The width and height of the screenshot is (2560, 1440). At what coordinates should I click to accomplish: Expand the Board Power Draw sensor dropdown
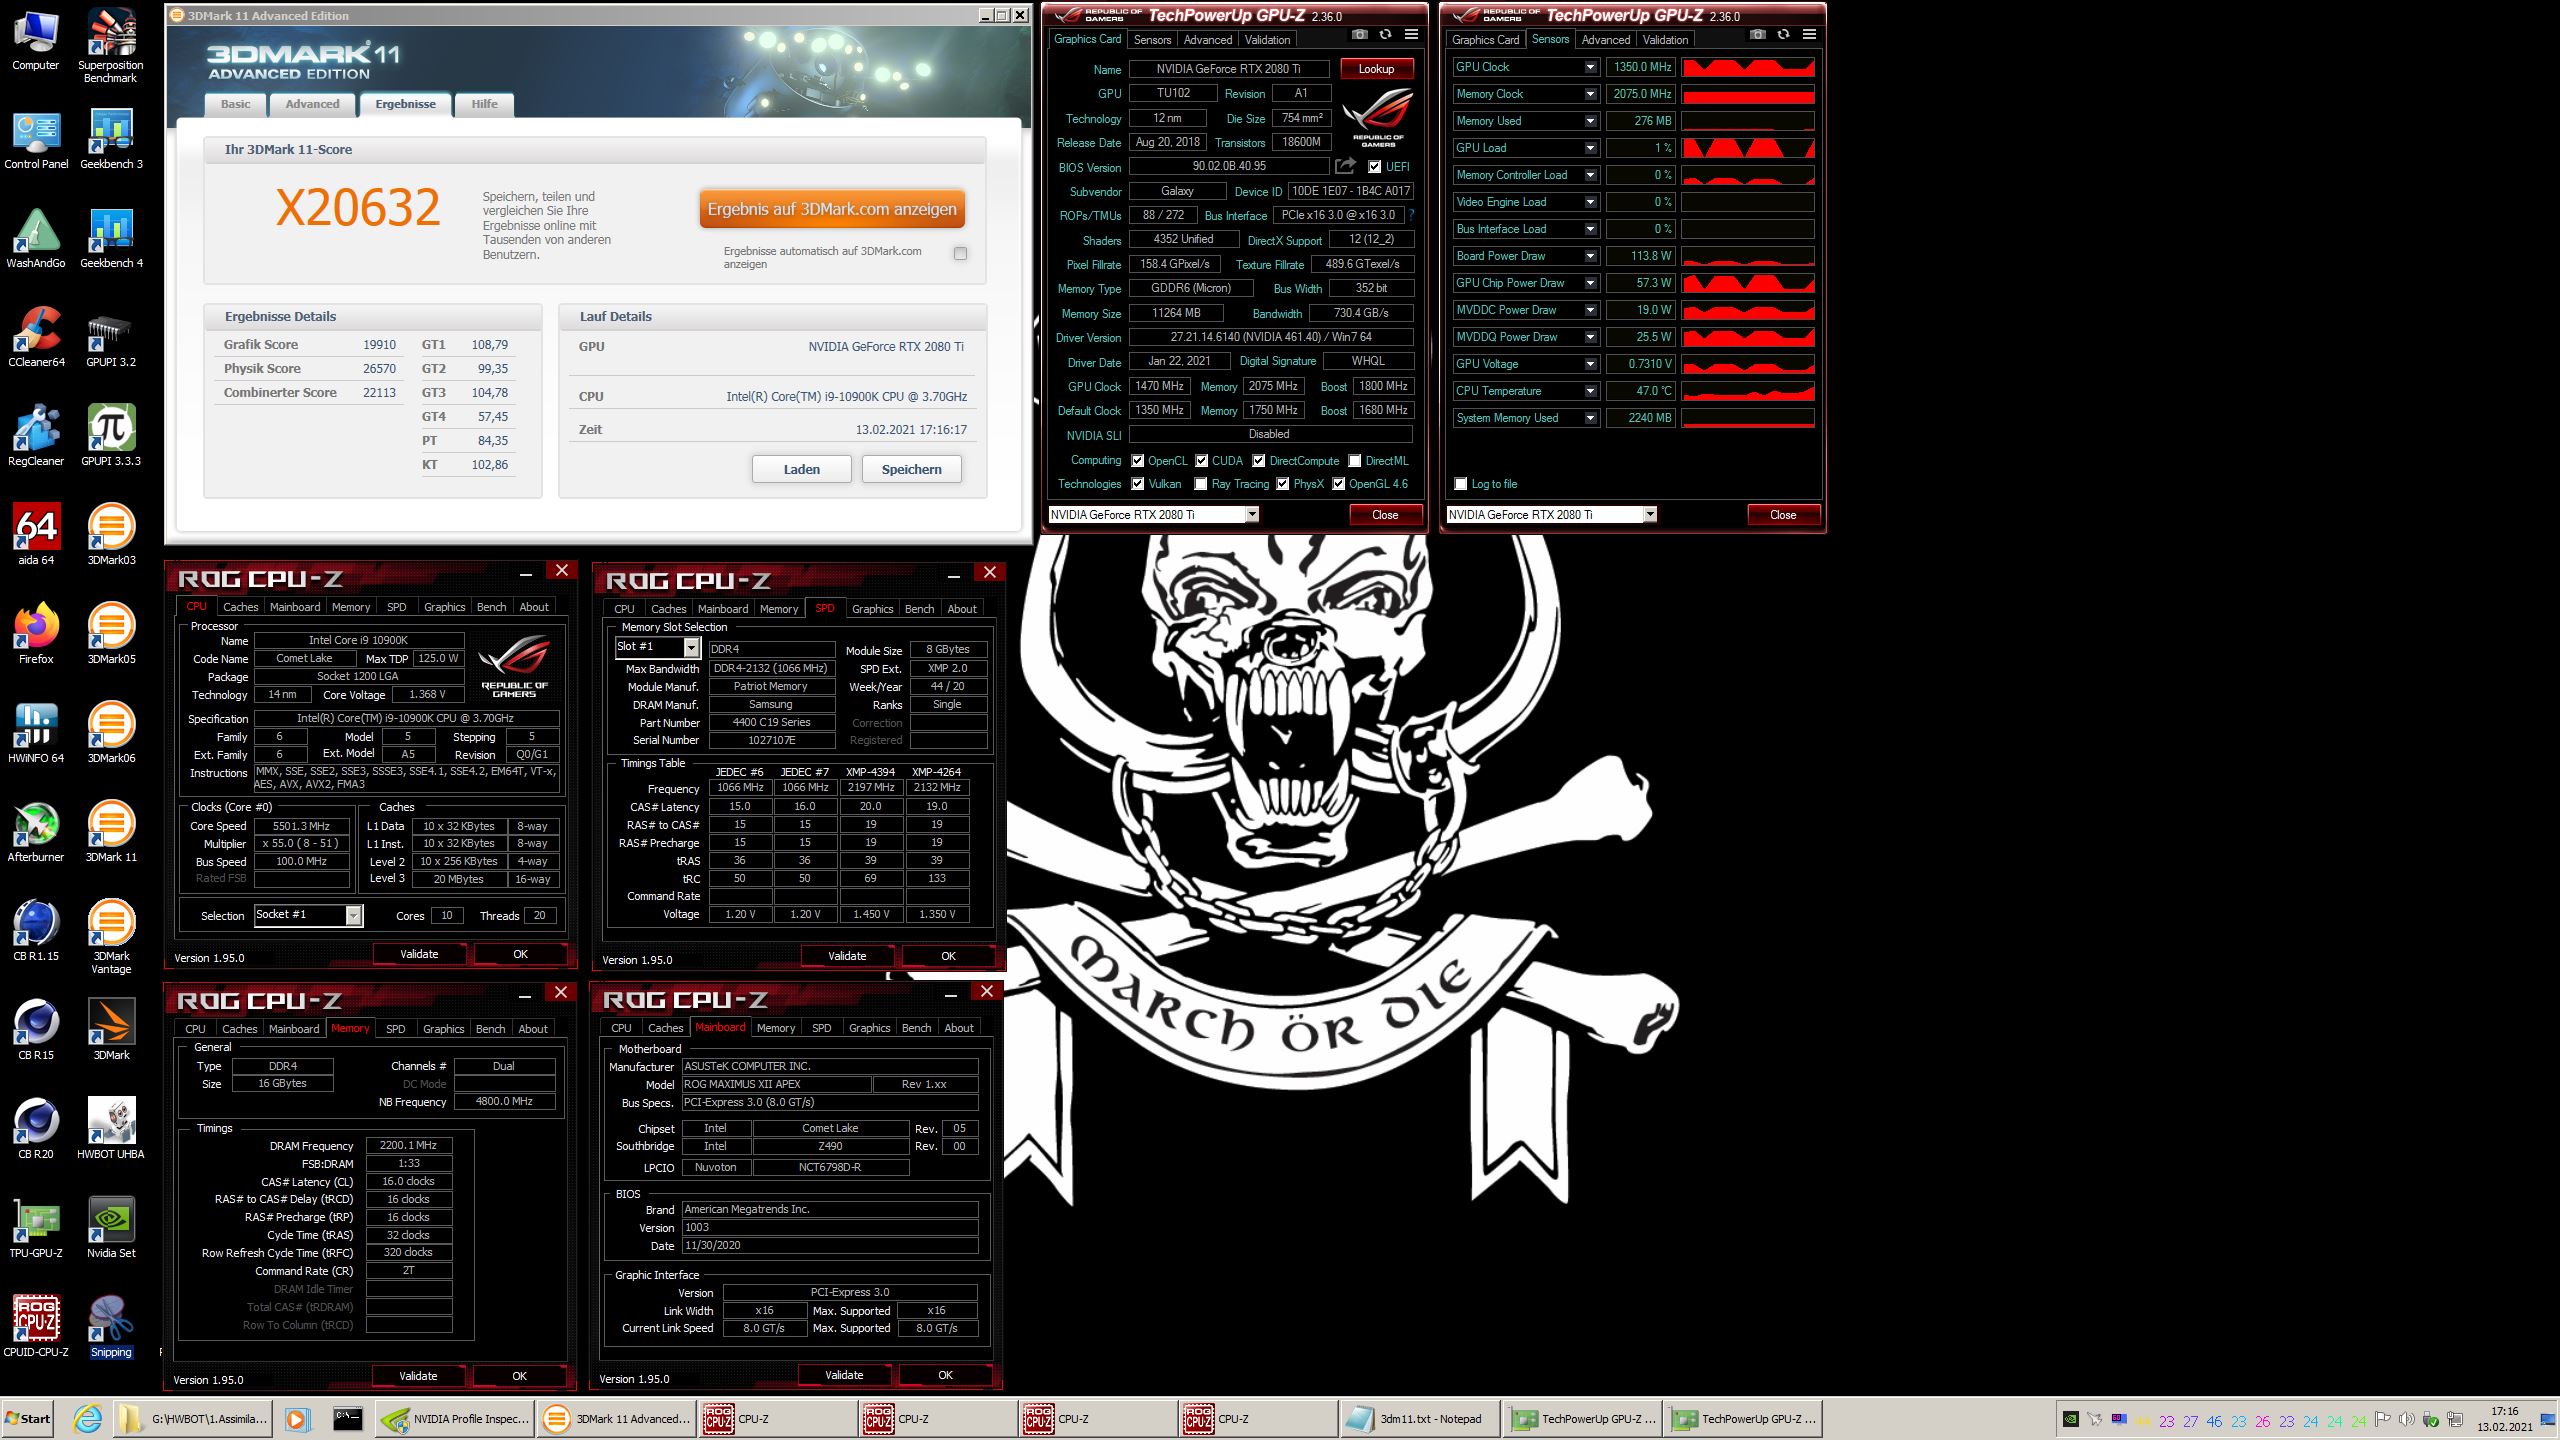(x=1590, y=256)
